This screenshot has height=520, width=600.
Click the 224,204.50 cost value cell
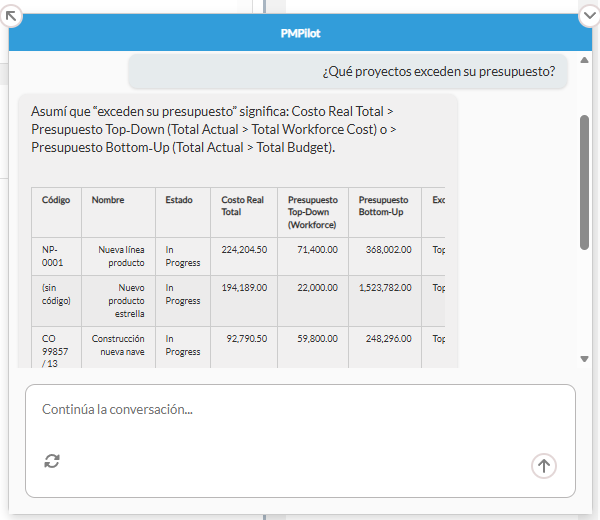pos(244,251)
